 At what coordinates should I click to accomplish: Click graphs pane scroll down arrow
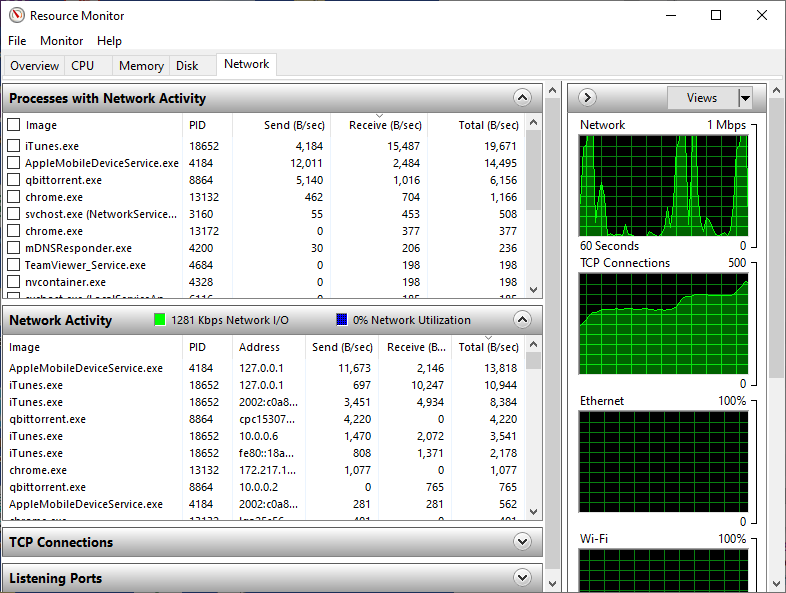click(x=776, y=583)
